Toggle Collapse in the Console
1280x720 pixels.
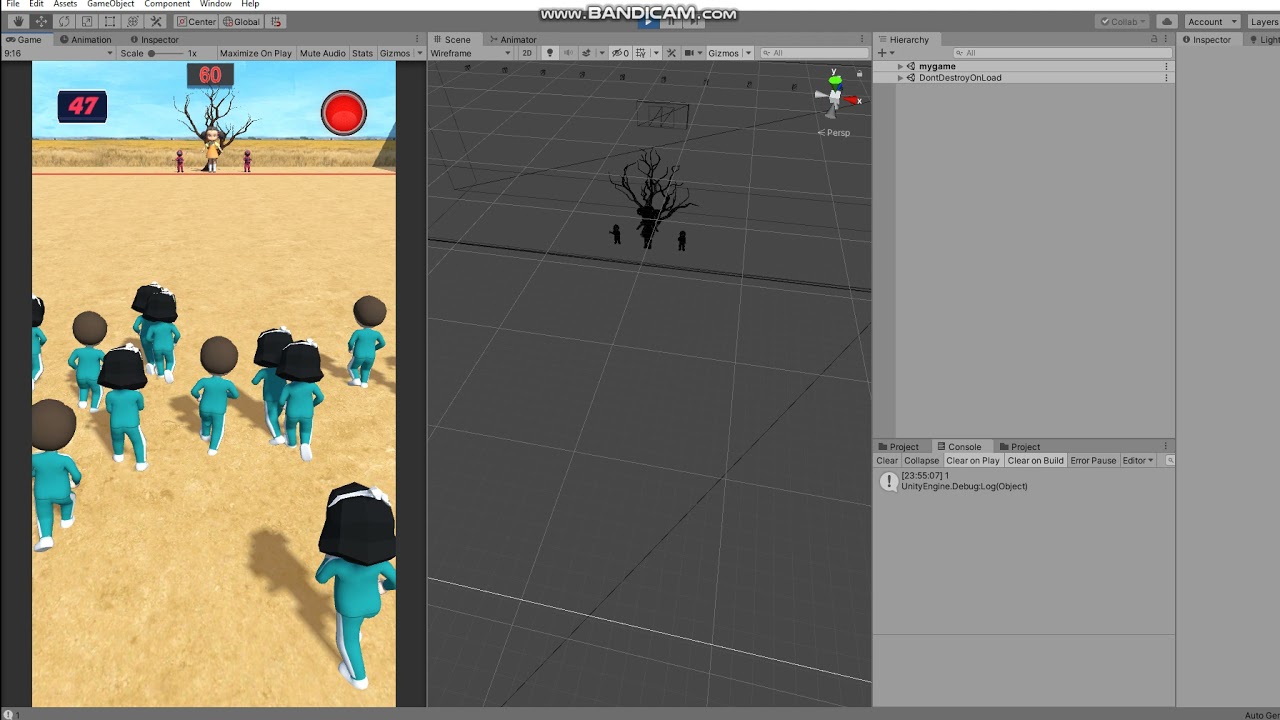pos(921,461)
